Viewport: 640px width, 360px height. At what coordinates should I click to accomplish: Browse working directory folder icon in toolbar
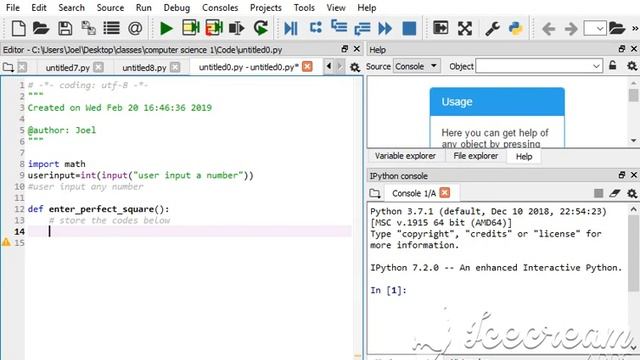coord(617,29)
